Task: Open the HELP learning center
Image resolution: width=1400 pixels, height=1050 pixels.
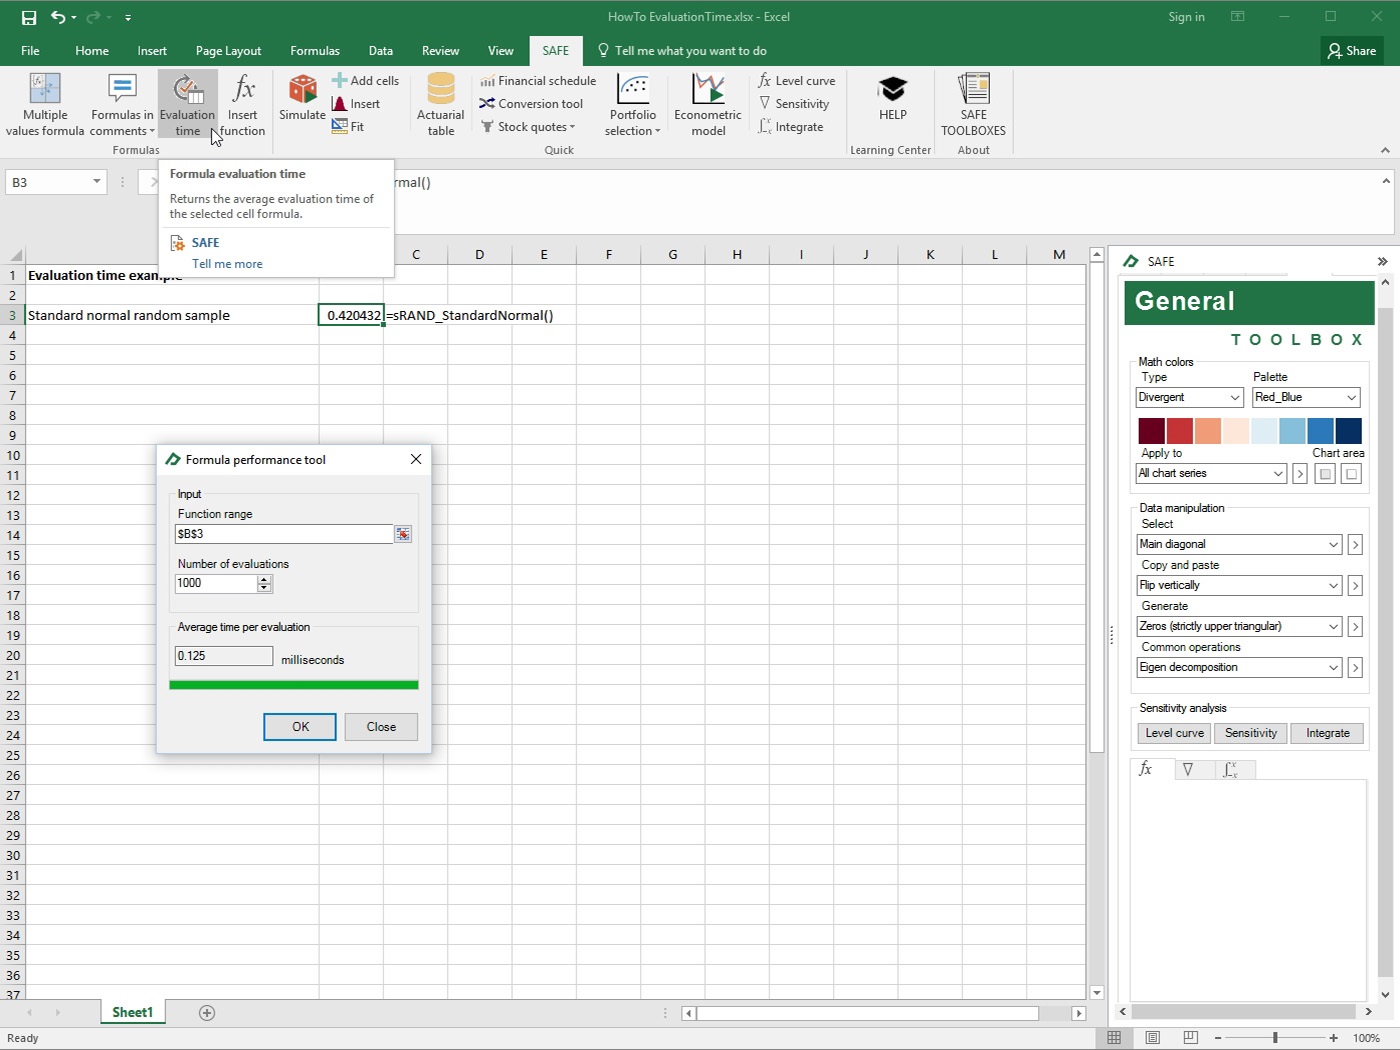Action: coord(893,98)
